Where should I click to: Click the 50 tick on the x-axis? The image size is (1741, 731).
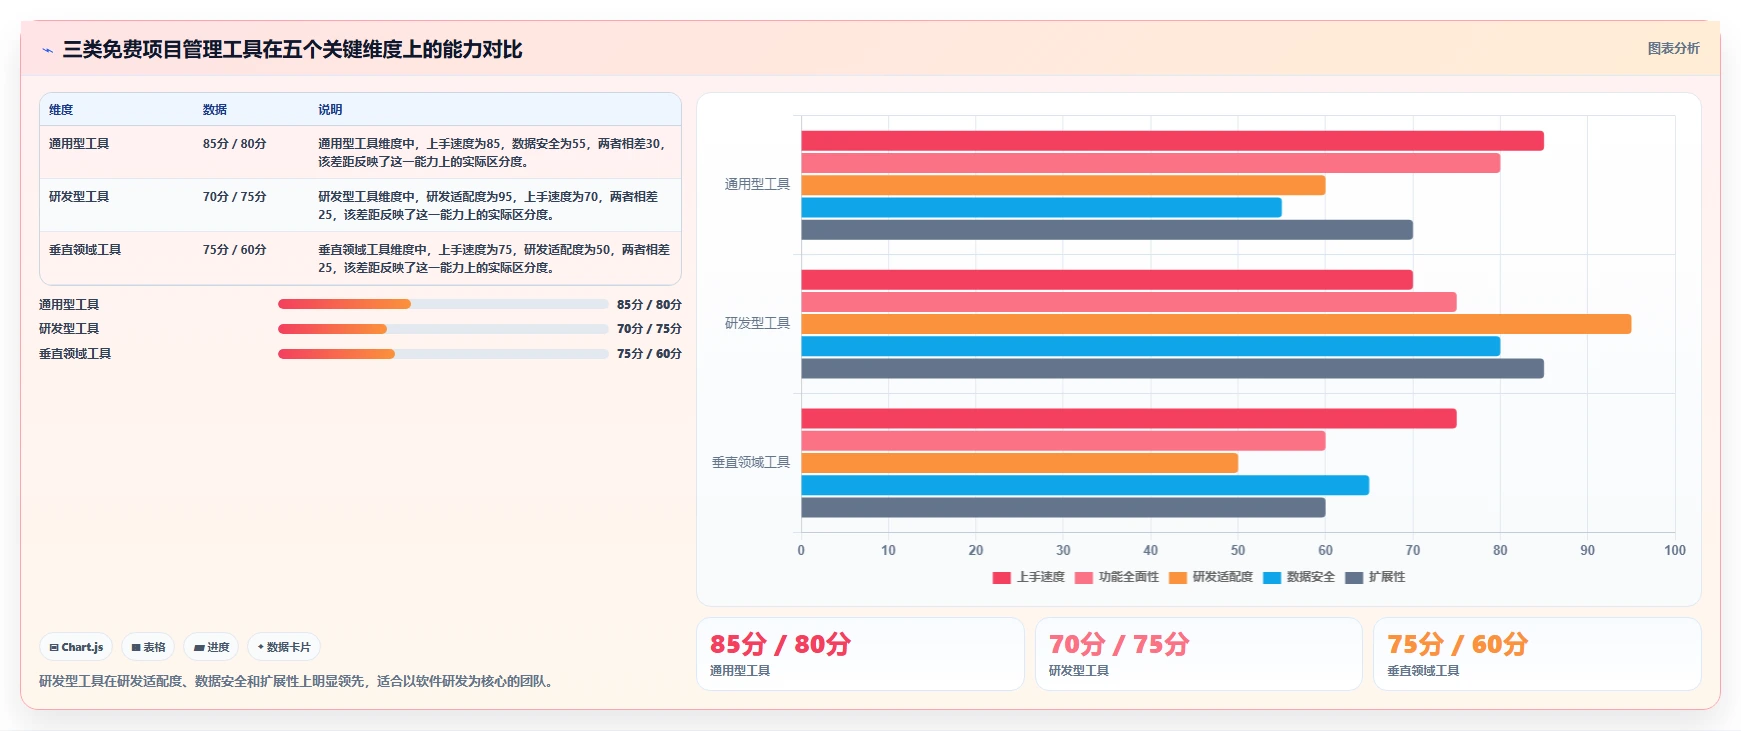click(x=1238, y=550)
